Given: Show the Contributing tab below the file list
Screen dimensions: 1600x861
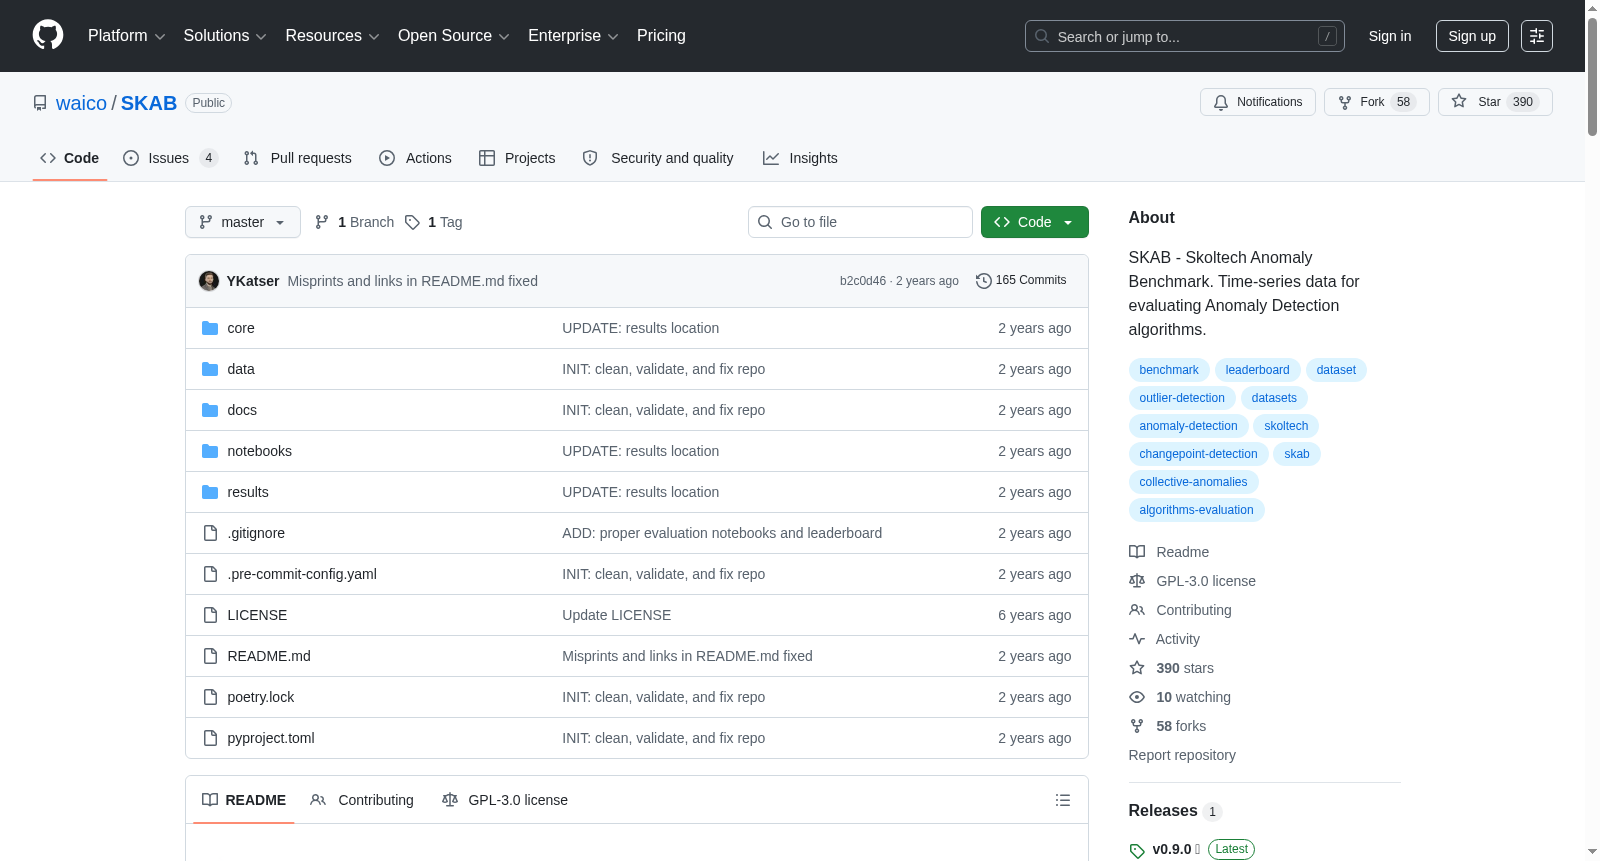Looking at the screenshot, I should (362, 800).
